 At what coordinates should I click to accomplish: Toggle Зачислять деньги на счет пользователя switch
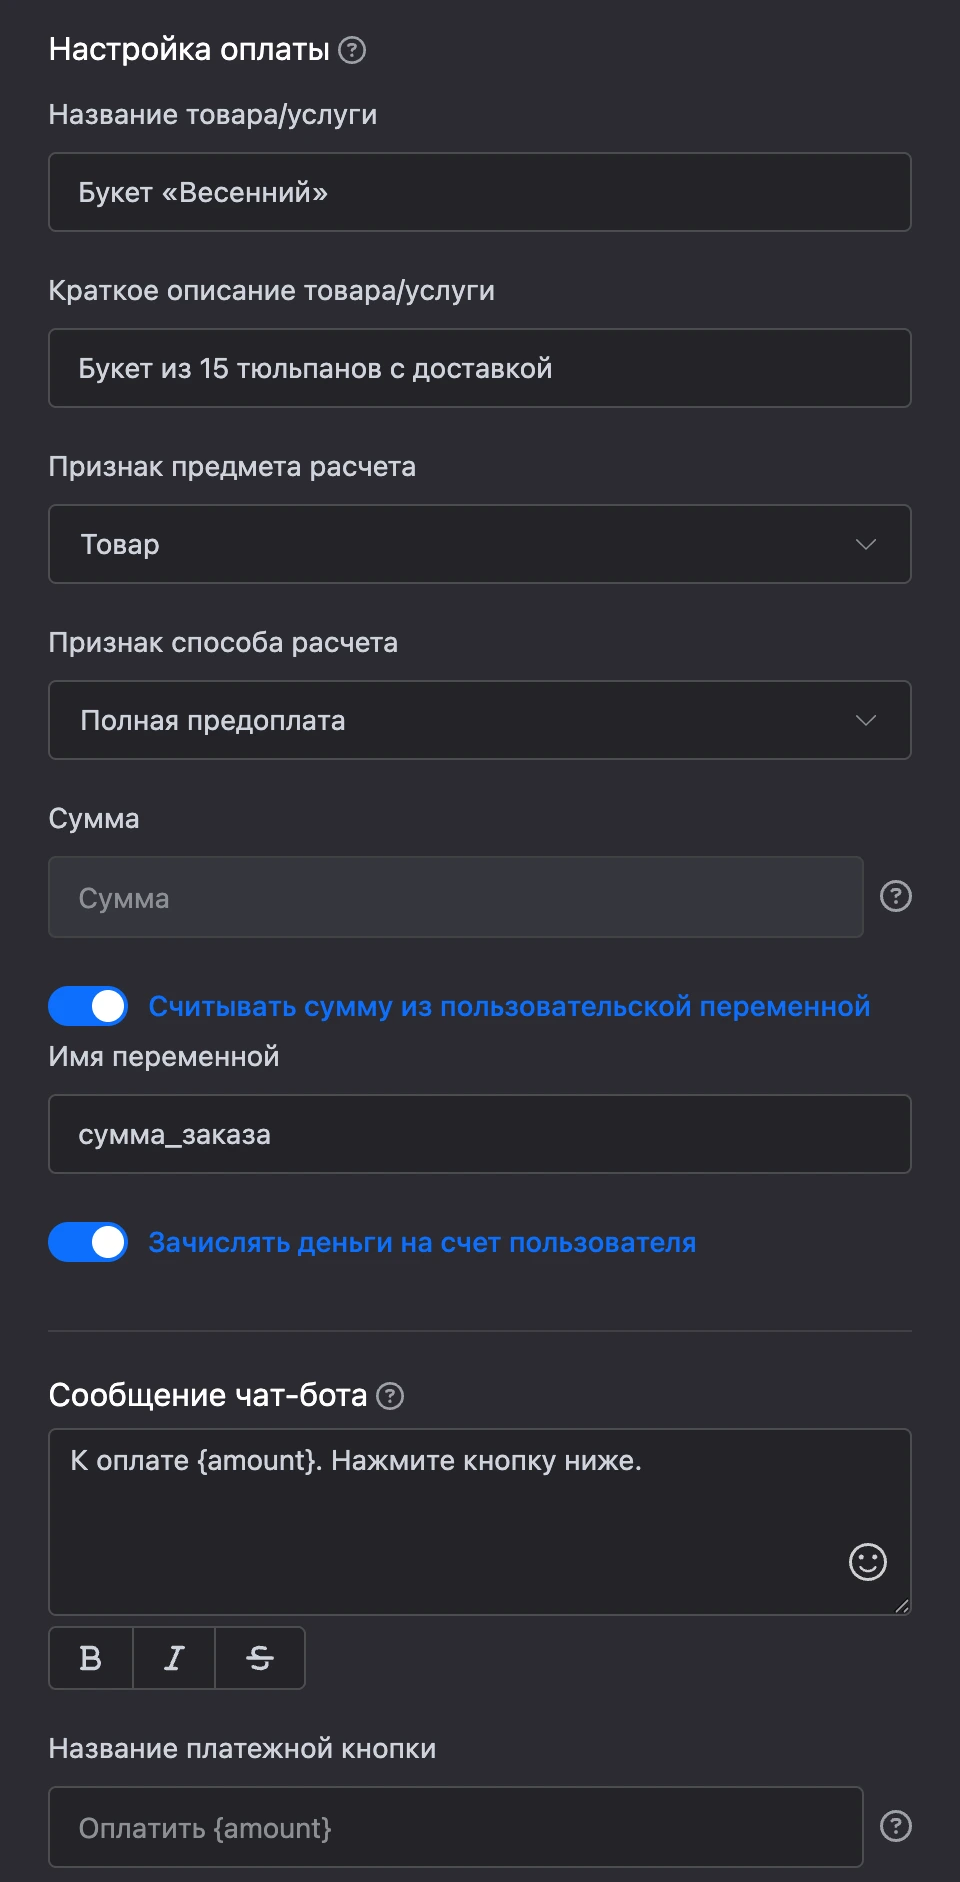(88, 1242)
